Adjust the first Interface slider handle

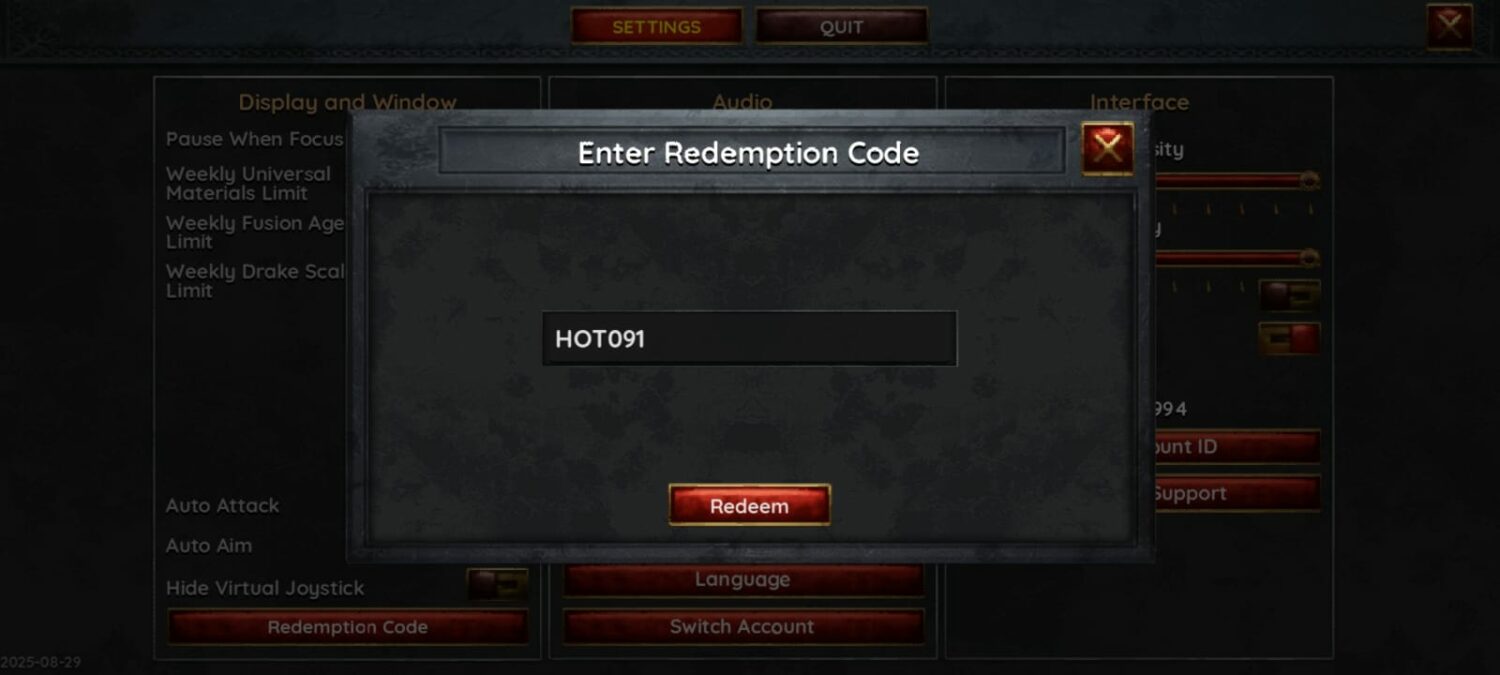1308,181
